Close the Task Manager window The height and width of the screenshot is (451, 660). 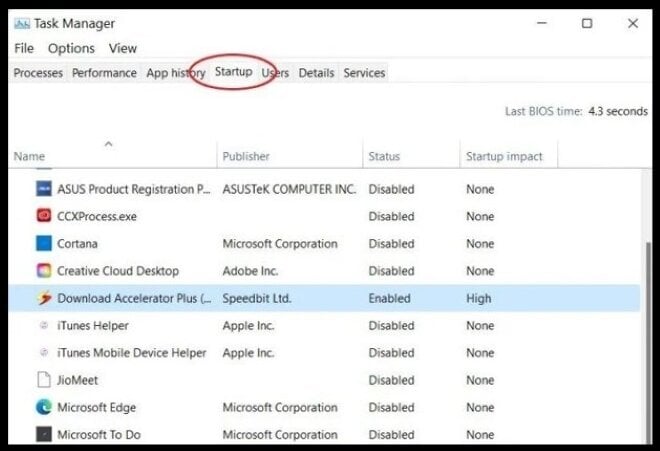coord(633,23)
